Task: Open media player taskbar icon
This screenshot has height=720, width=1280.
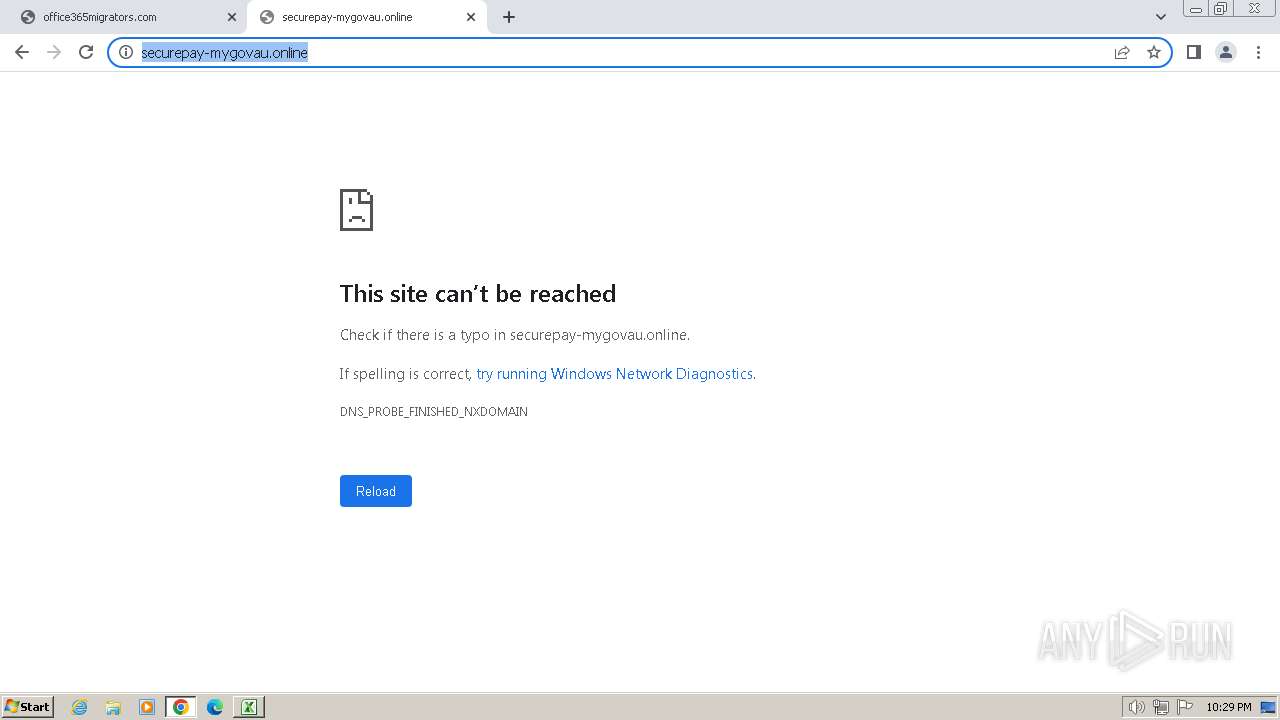Action: pyautogui.click(x=147, y=707)
